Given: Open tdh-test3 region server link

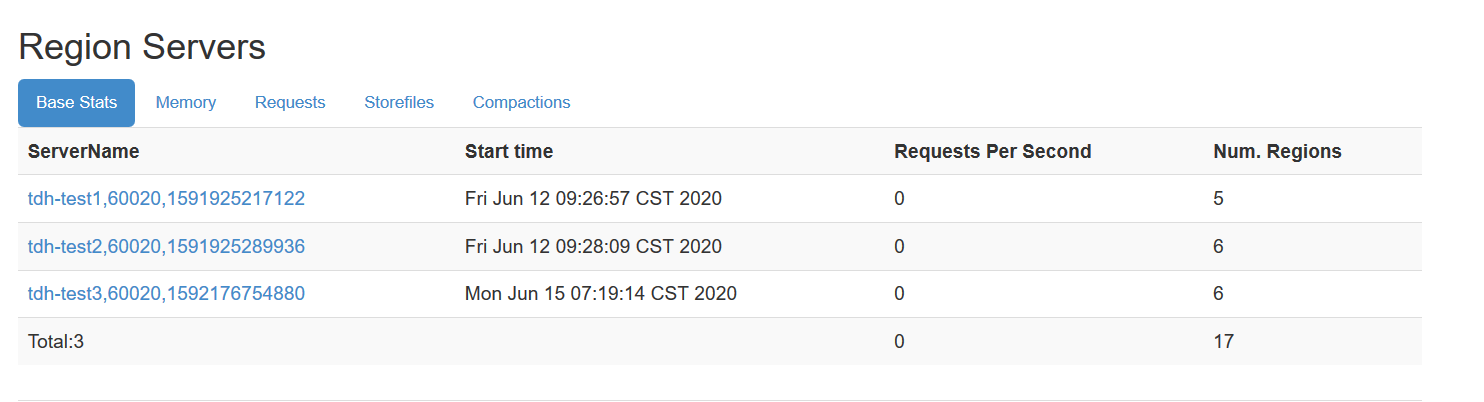Looking at the screenshot, I should point(166,294).
